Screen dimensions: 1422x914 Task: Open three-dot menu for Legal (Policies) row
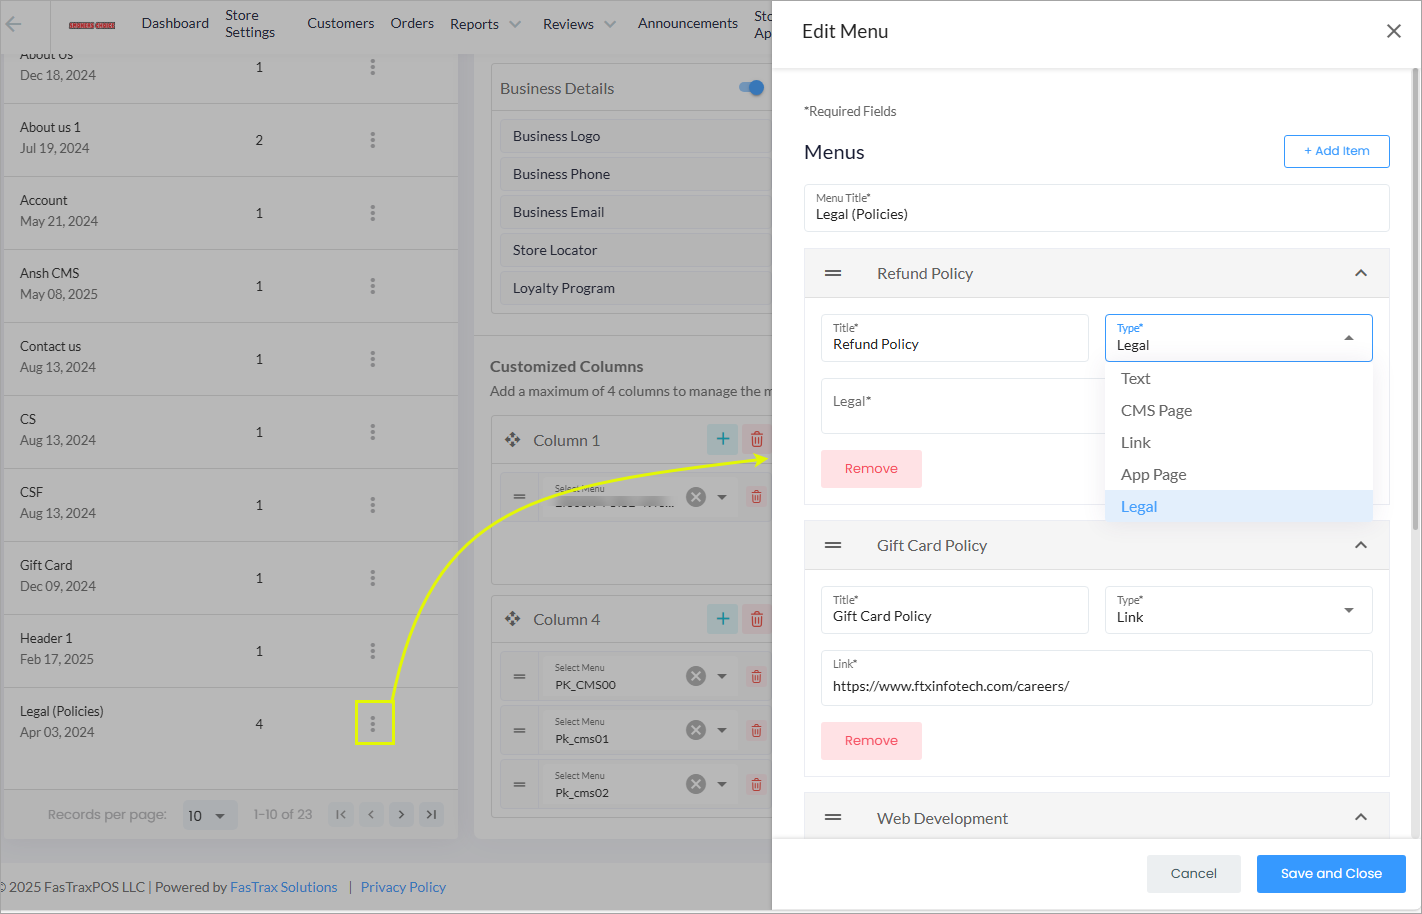coord(373,723)
